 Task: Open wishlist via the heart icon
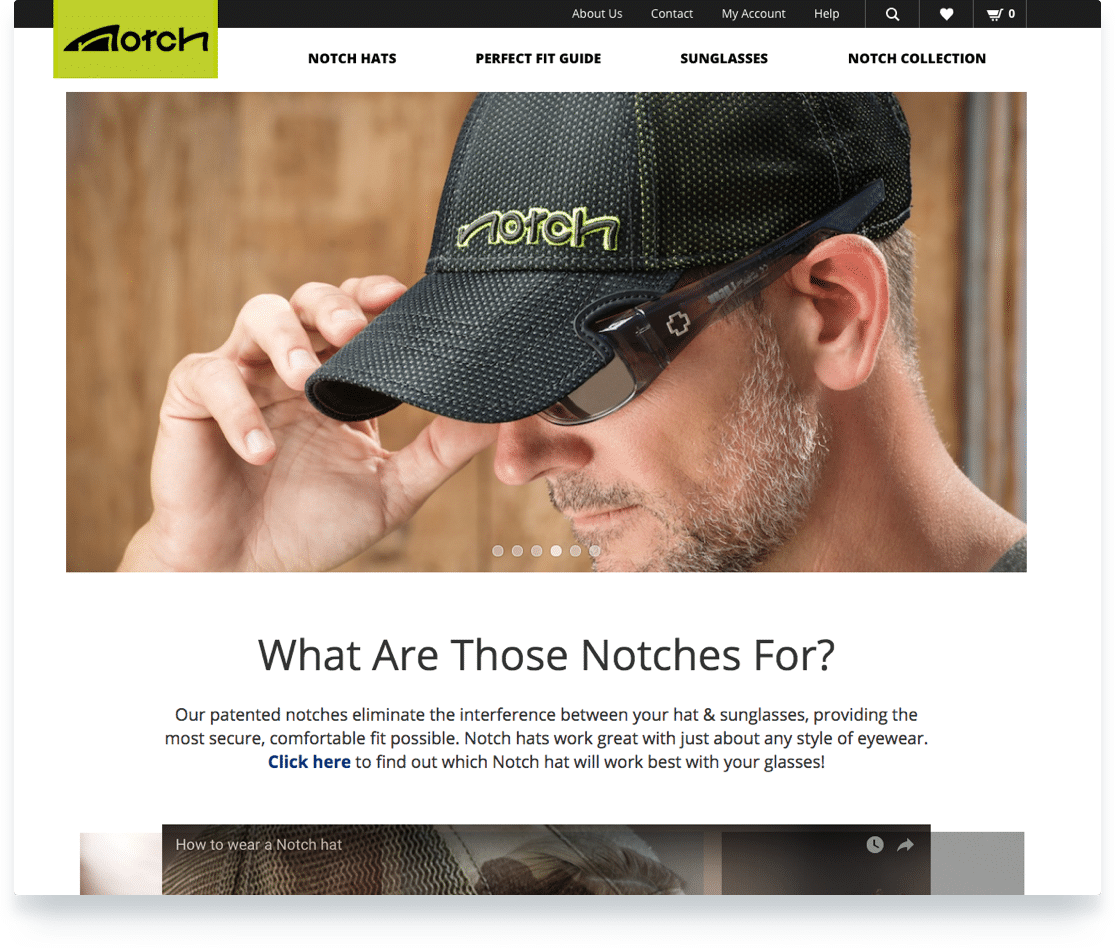click(x=946, y=14)
